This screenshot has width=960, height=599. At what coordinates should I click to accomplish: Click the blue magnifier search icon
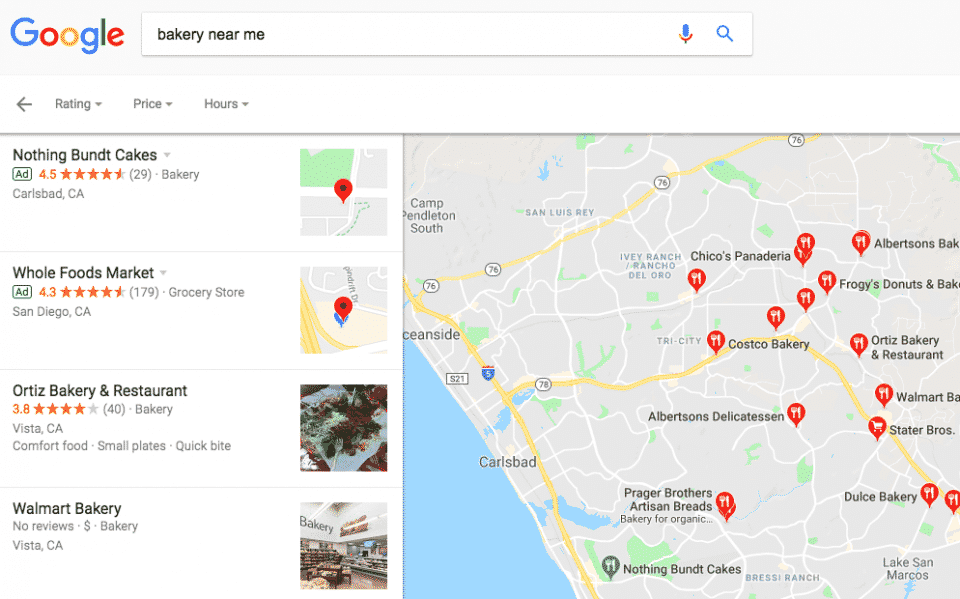(x=724, y=34)
